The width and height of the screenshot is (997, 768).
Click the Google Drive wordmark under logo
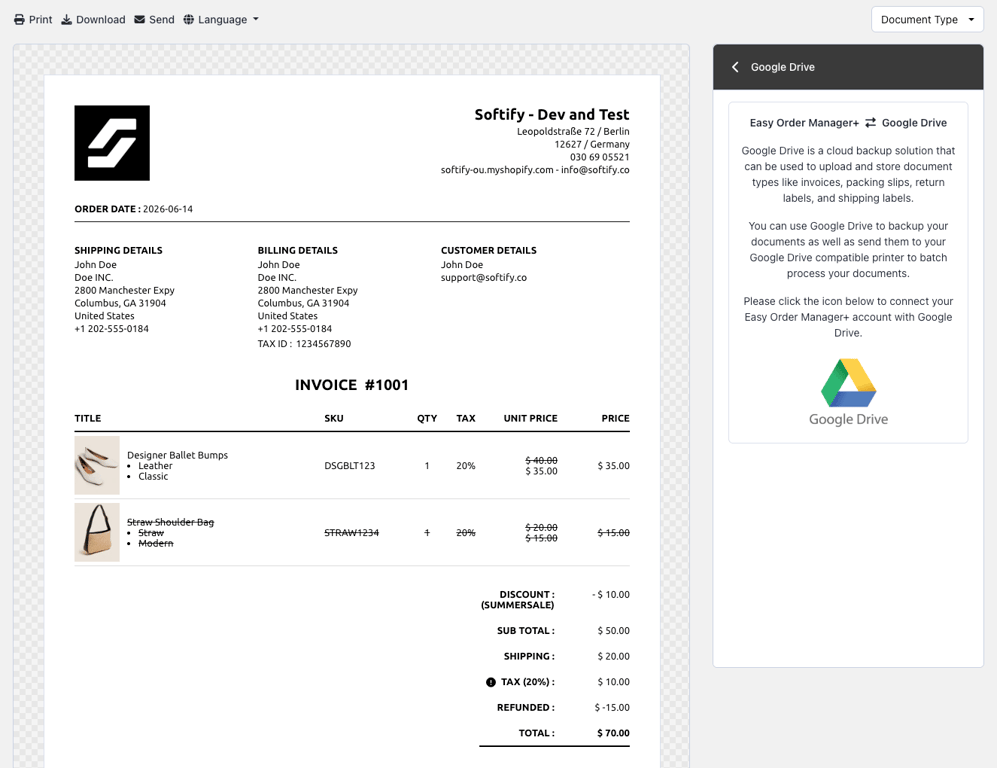click(848, 420)
